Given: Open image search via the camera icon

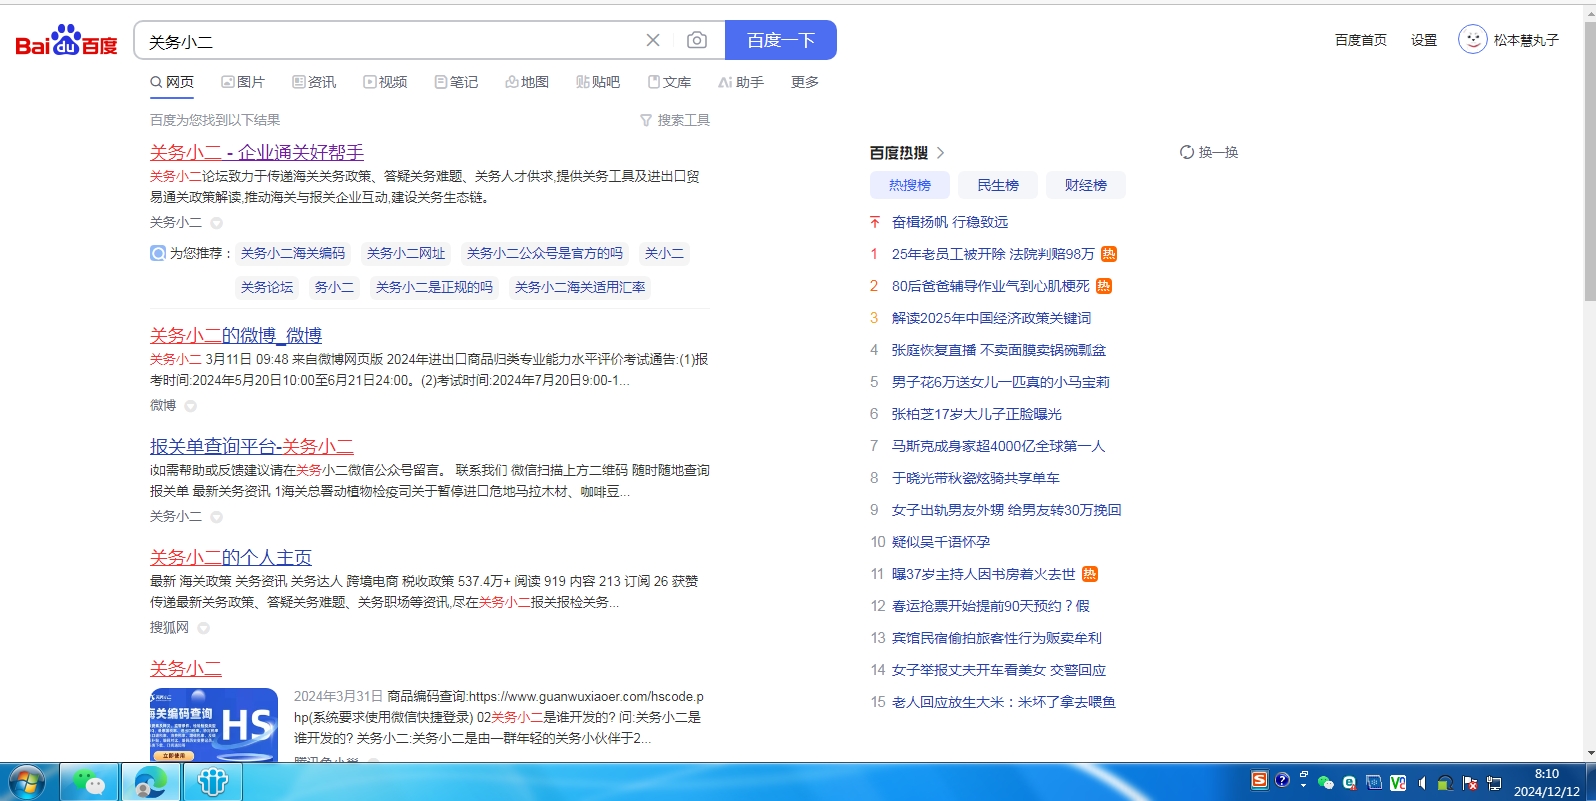Looking at the screenshot, I should (697, 40).
